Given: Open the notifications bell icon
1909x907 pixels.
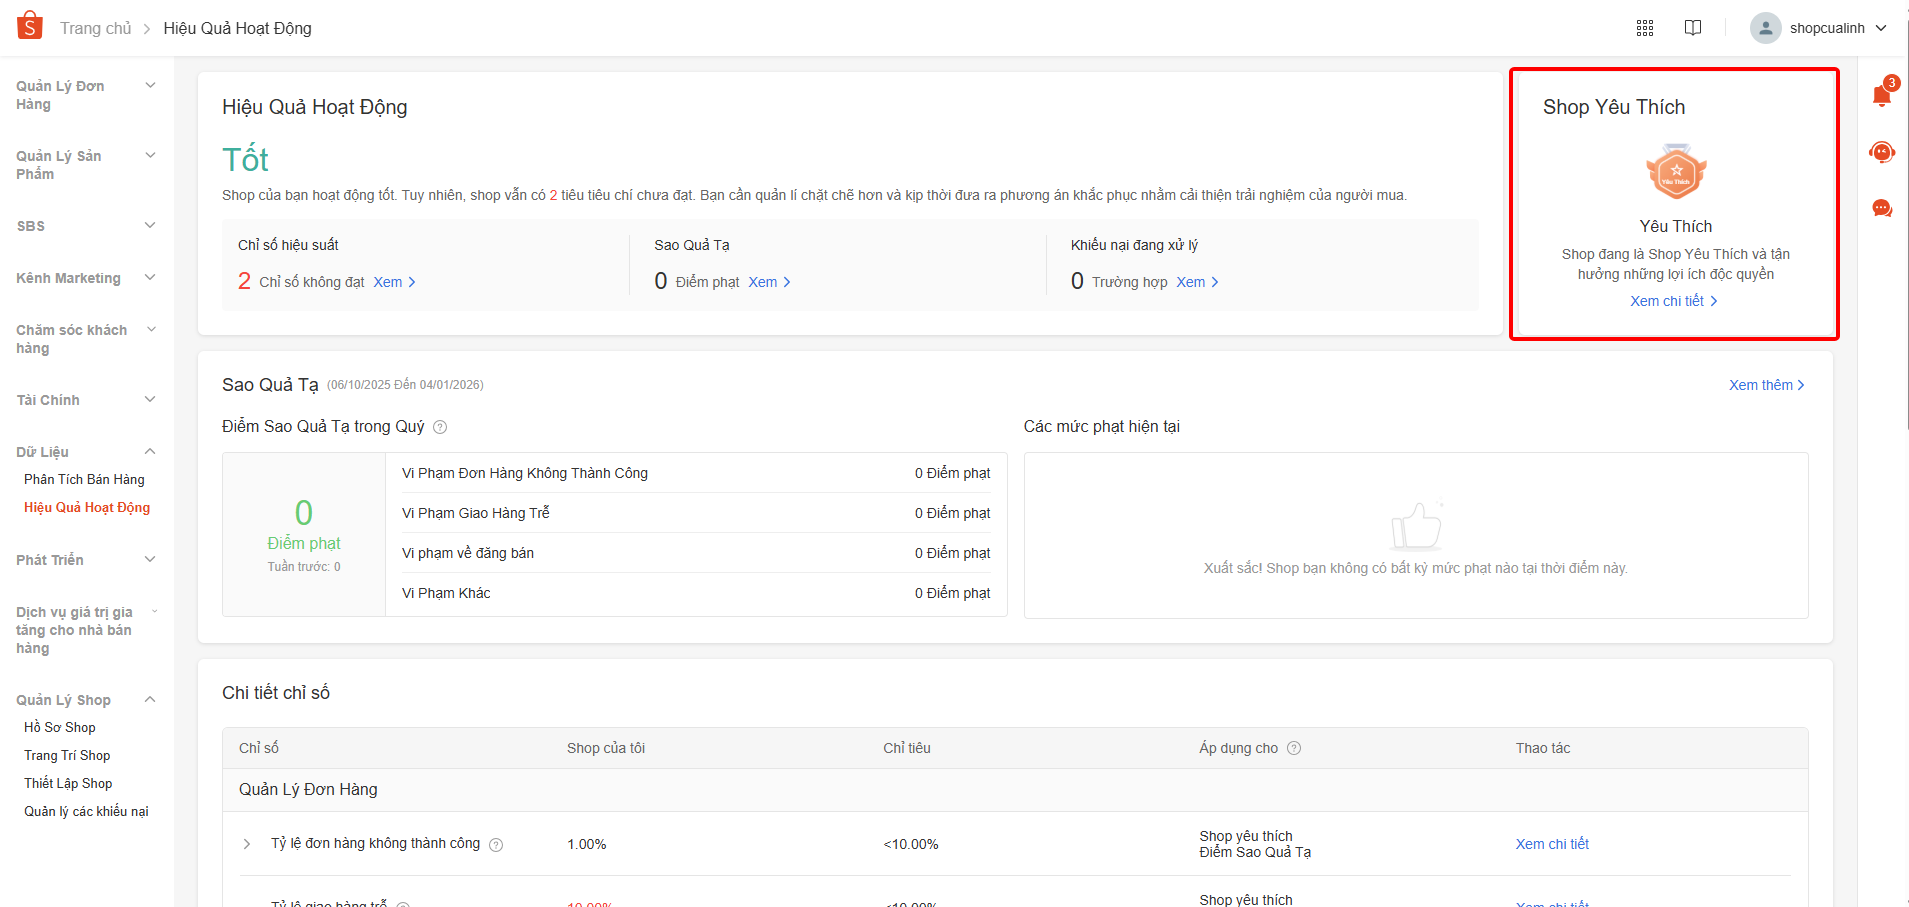Looking at the screenshot, I should point(1881,96).
